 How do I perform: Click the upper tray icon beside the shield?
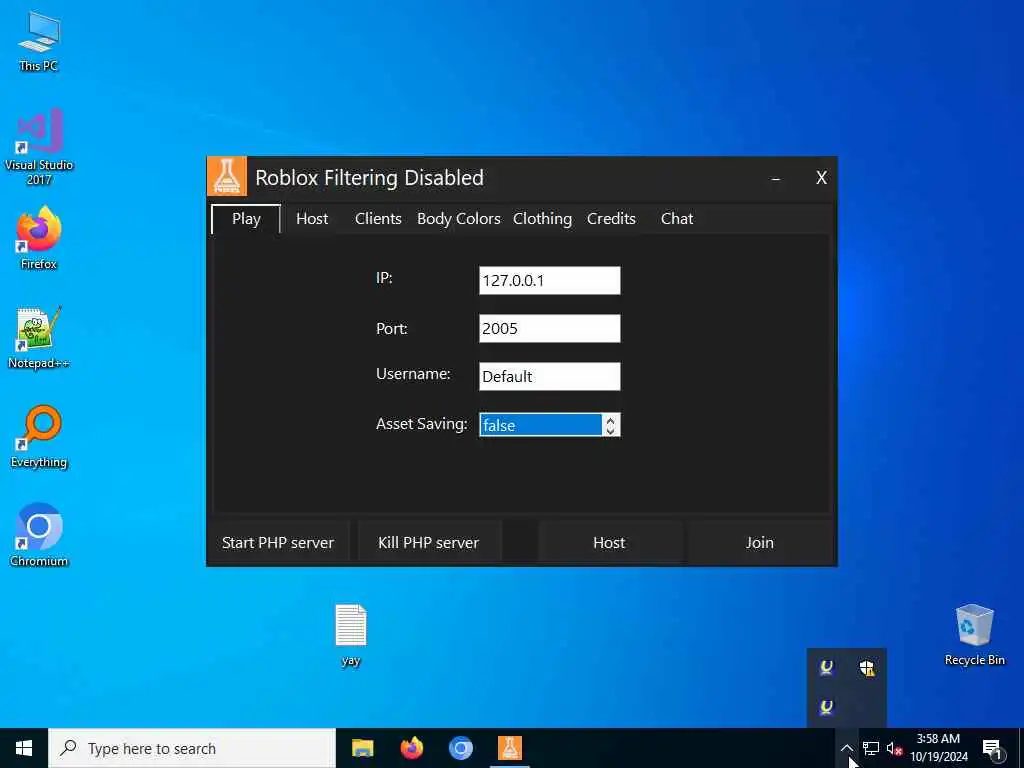tap(827, 668)
